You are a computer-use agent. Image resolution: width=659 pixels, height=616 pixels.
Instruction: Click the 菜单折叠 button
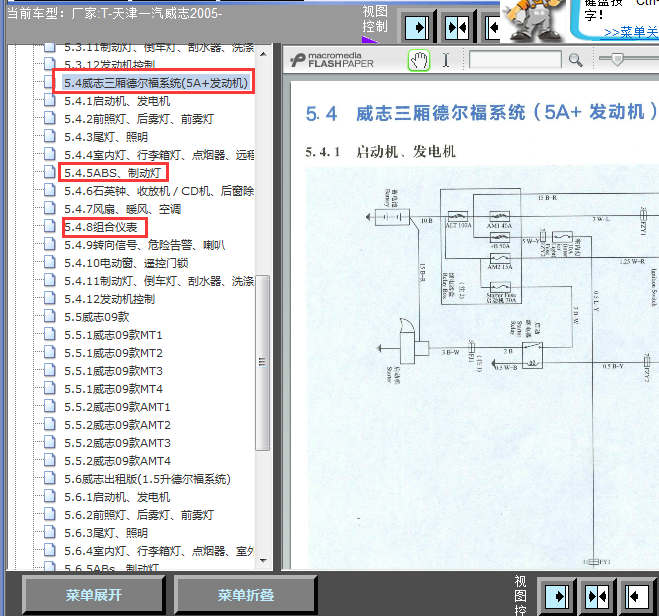(x=246, y=595)
